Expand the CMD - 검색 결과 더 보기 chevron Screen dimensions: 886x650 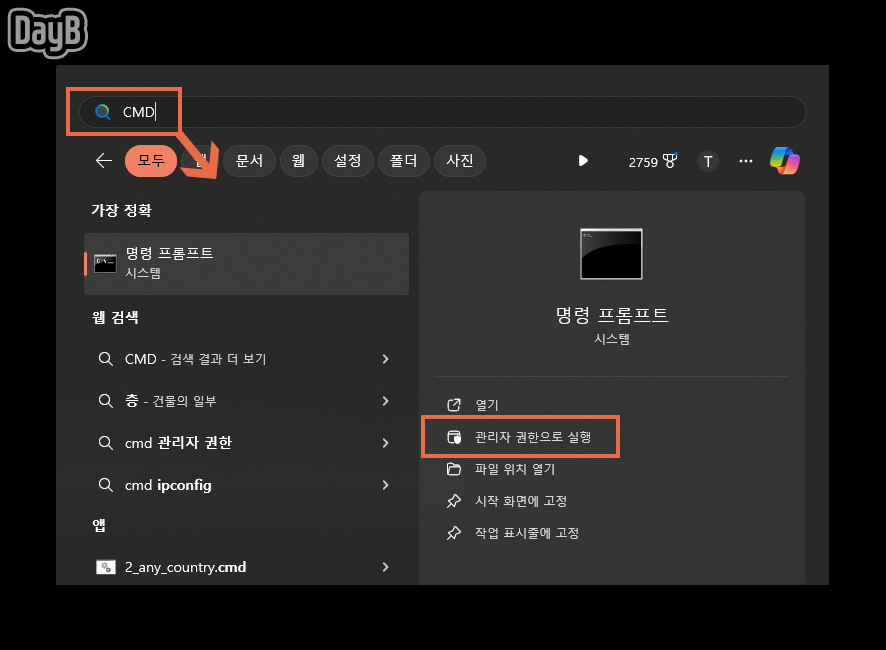(385, 359)
